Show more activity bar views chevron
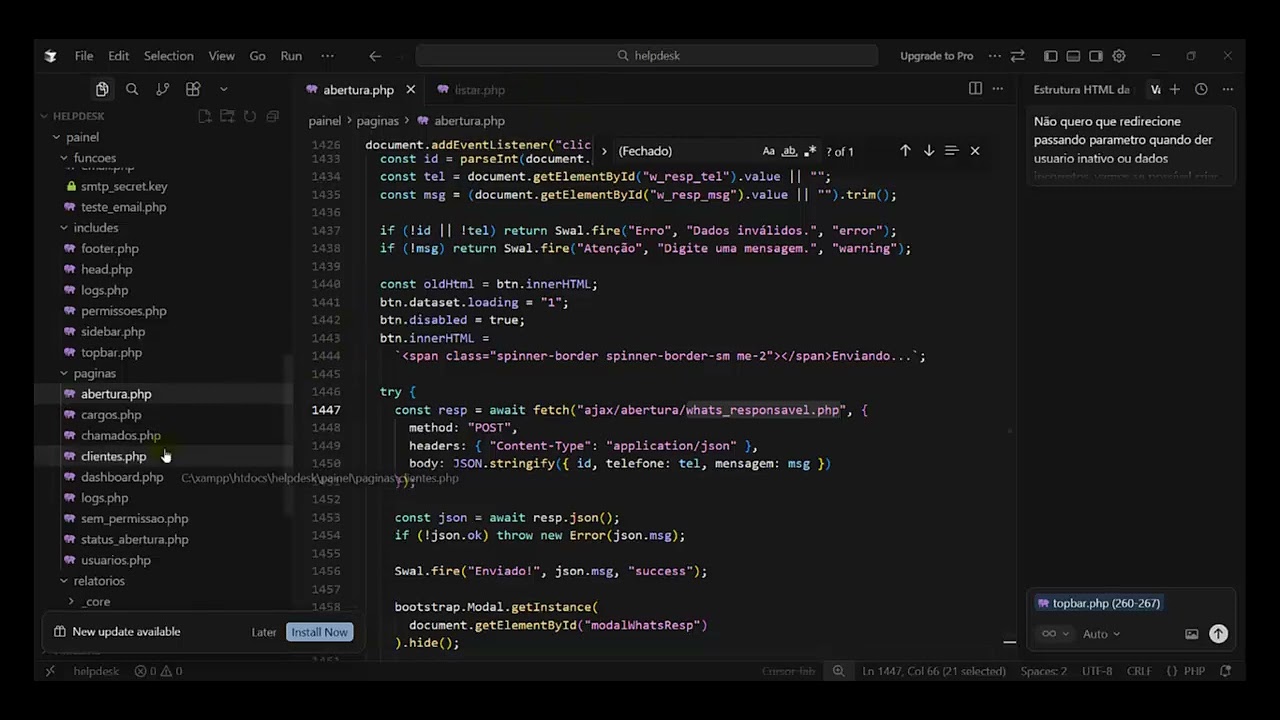Viewport: 1280px width, 720px height. point(223,90)
